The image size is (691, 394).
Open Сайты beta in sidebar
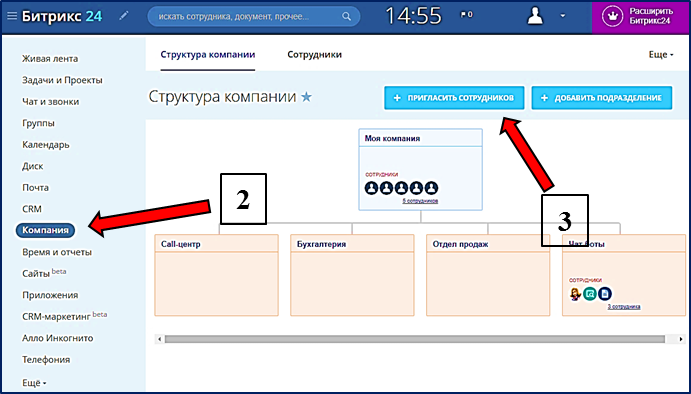[x=44, y=273]
